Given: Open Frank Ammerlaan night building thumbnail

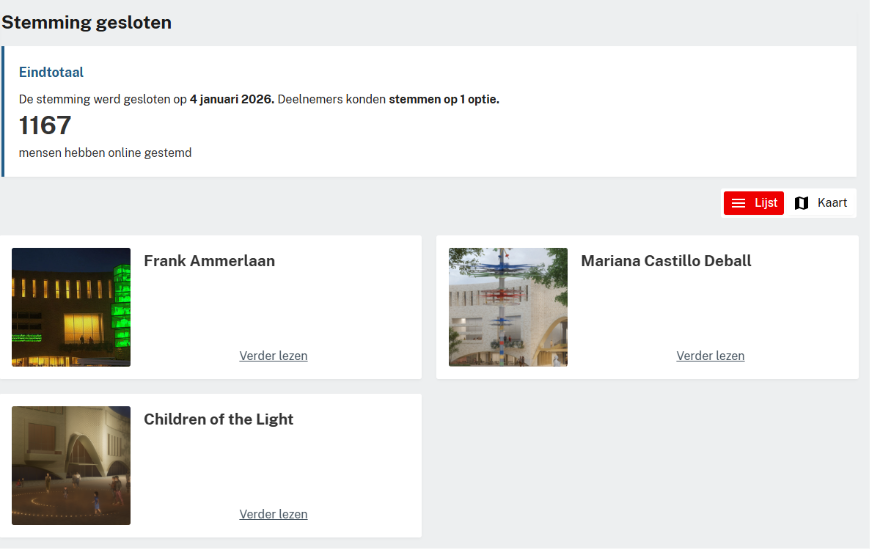Looking at the screenshot, I should tap(71, 307).
